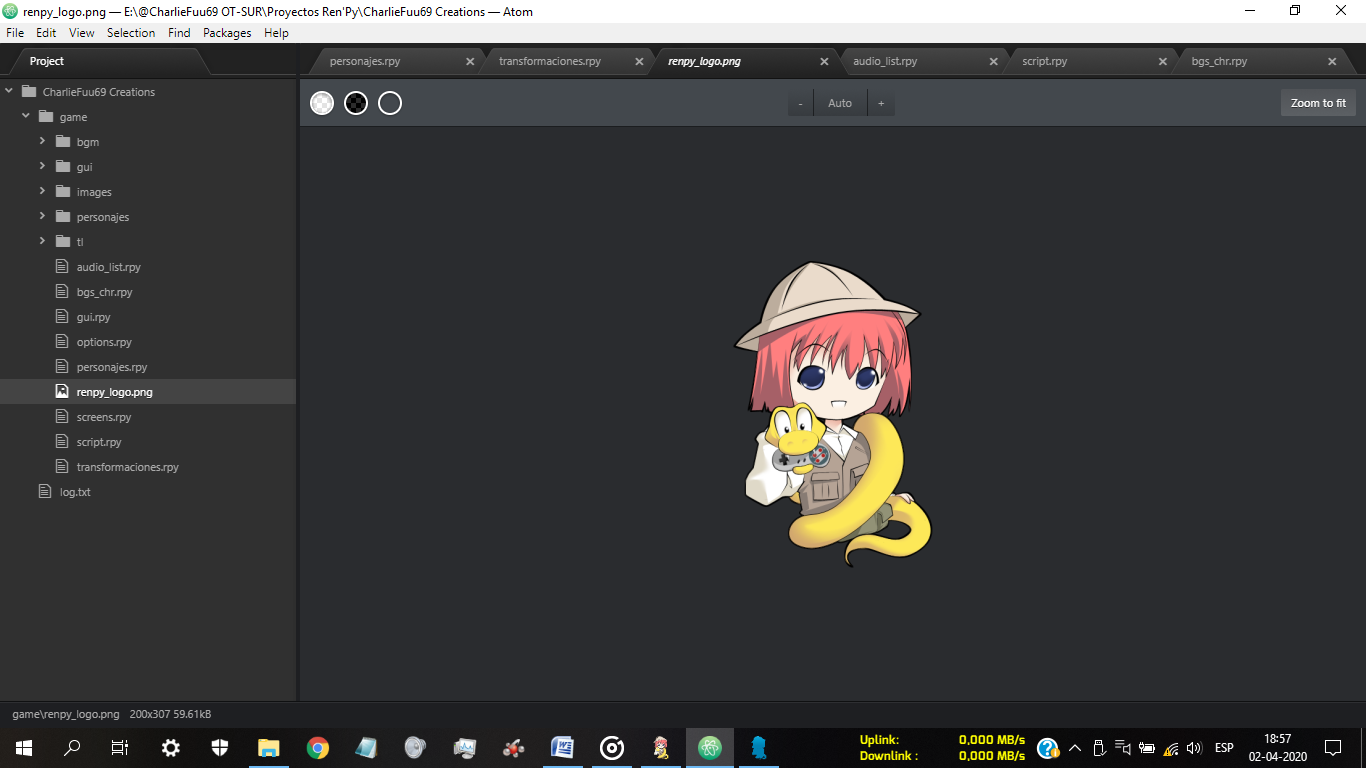1366x768 pixels.
Task: Switch to the script.rpy tab
Action: pyautogui.click(x=1044, y=61)
